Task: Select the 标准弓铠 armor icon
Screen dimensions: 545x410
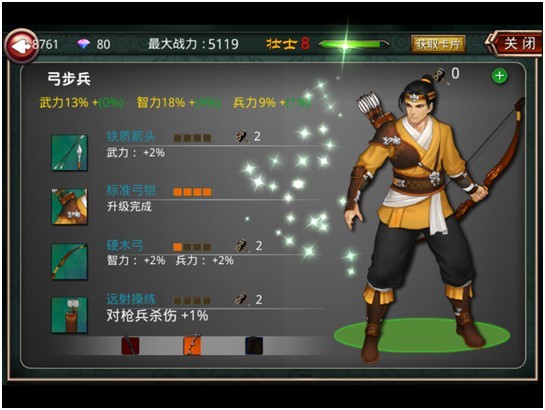Action: [70, 206]
